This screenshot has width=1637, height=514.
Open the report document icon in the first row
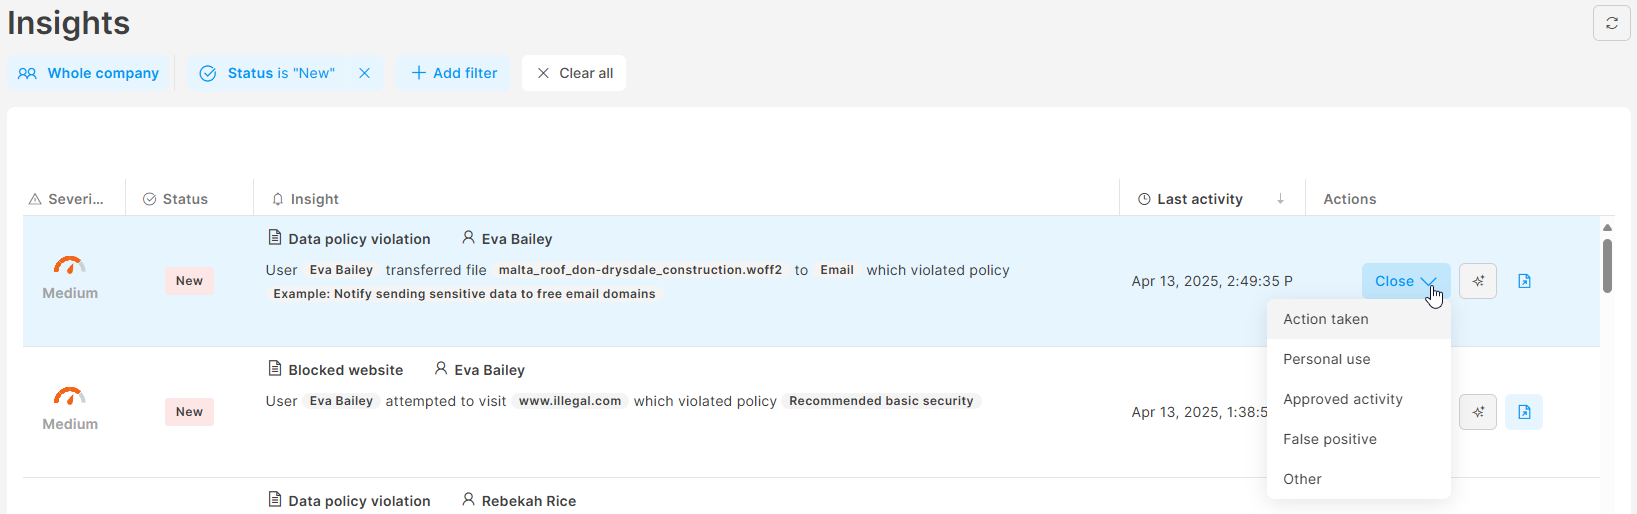tap(1524, 281)
